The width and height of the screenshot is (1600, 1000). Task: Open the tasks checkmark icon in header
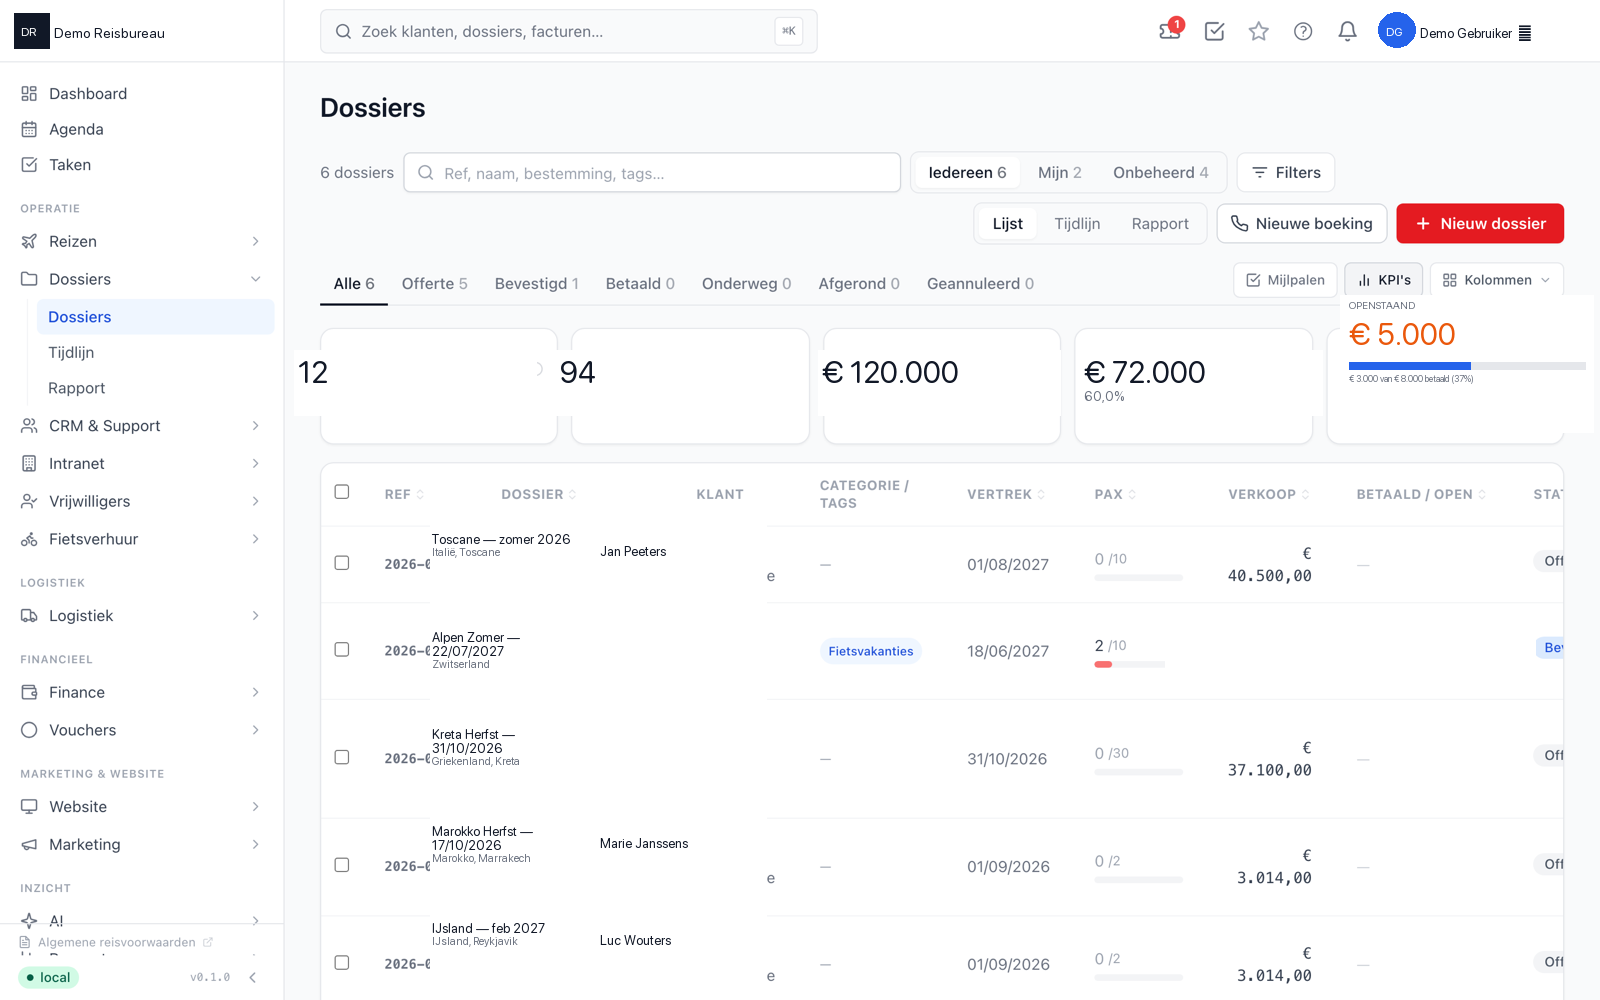click(x=1214, y=31)
